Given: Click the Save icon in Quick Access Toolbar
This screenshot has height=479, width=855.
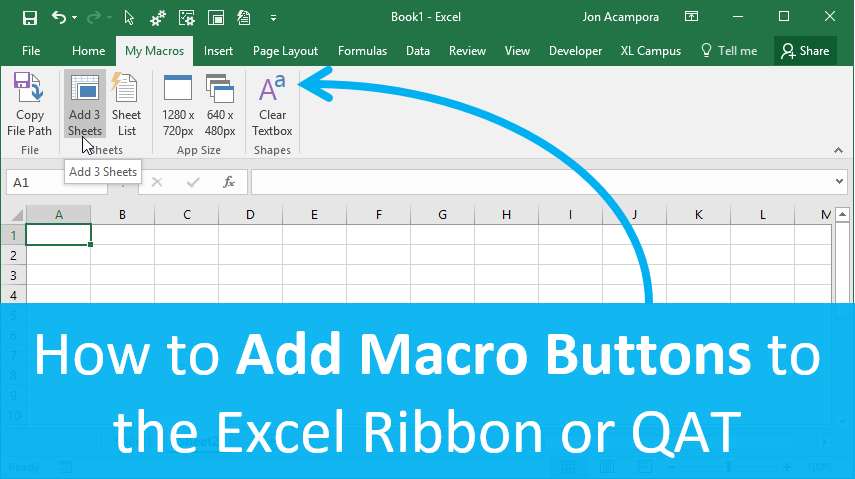Looking at the screenshot, I should (x=29, y=17).
